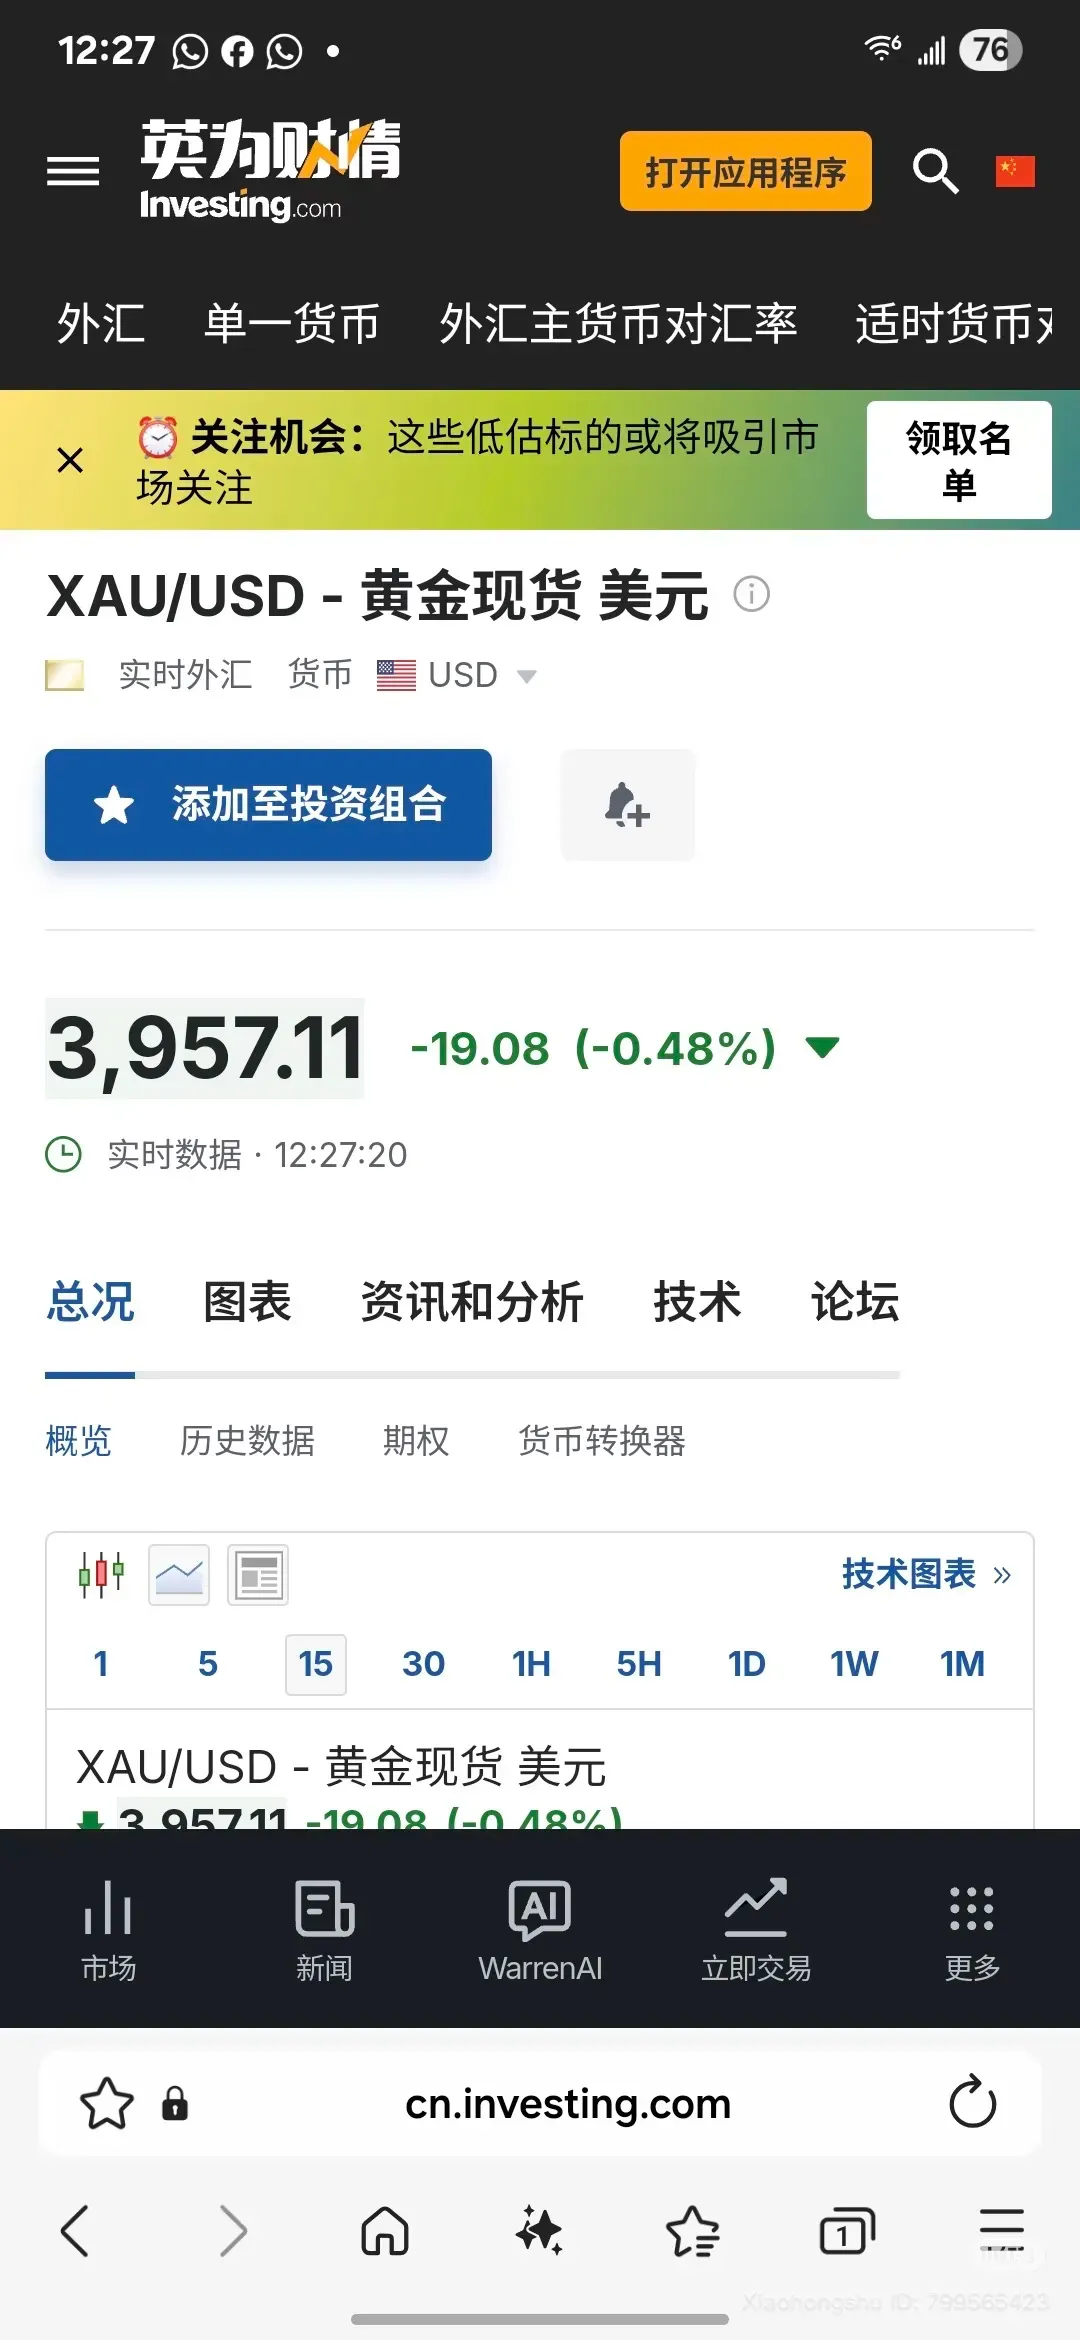Tap the cn.investing.com address bar
The width and height of the screenshot is (1080, 2340).
coord(567,2104)
